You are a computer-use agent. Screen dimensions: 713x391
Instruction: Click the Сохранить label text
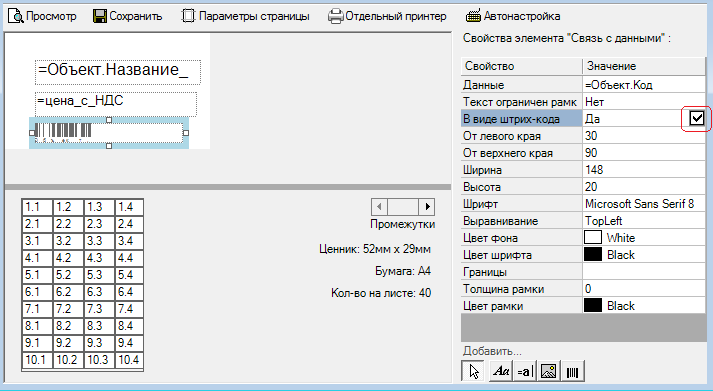click(136, 16)
